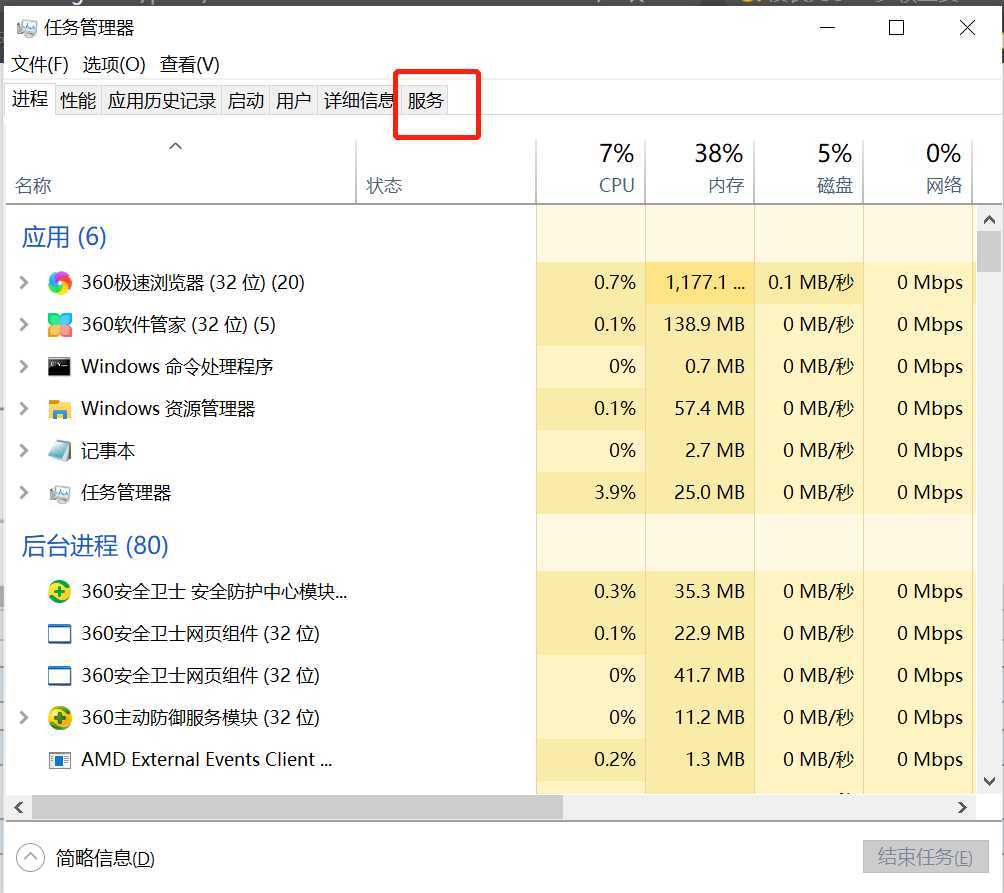This screenshot has height=893, width=1004.
Task: Expand the 360软件管家 process group
Action: (x=24, y=325)
